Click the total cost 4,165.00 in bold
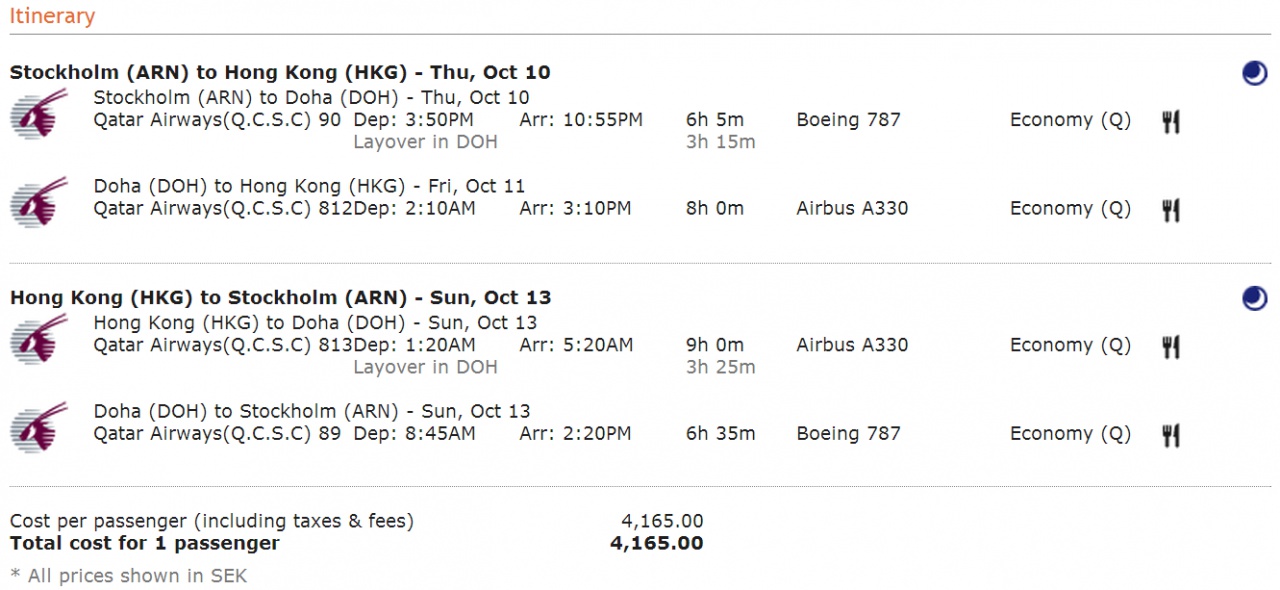The height and width of the screenshot is (590, 1280). [x=656, y=543]
